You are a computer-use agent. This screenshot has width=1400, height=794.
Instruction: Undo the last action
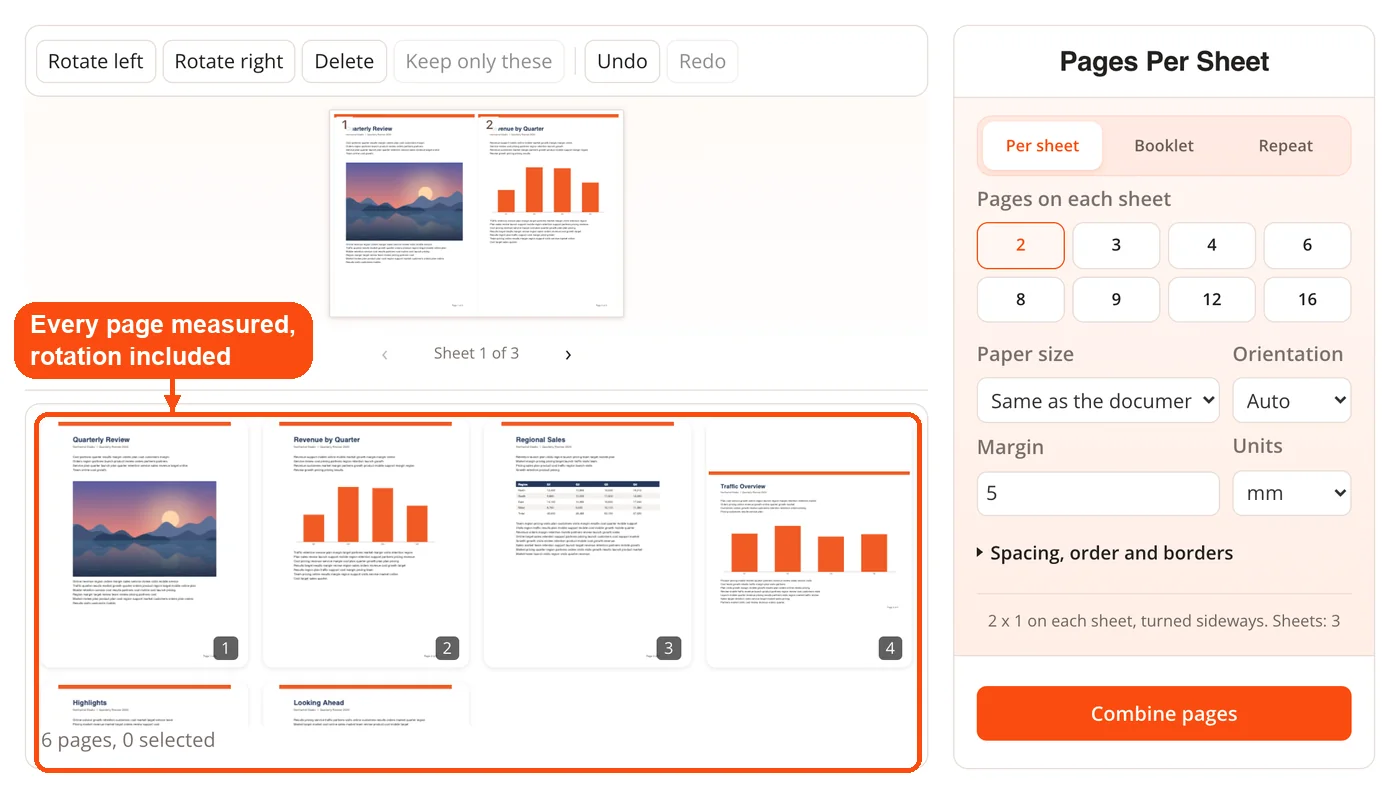[622, 61]
